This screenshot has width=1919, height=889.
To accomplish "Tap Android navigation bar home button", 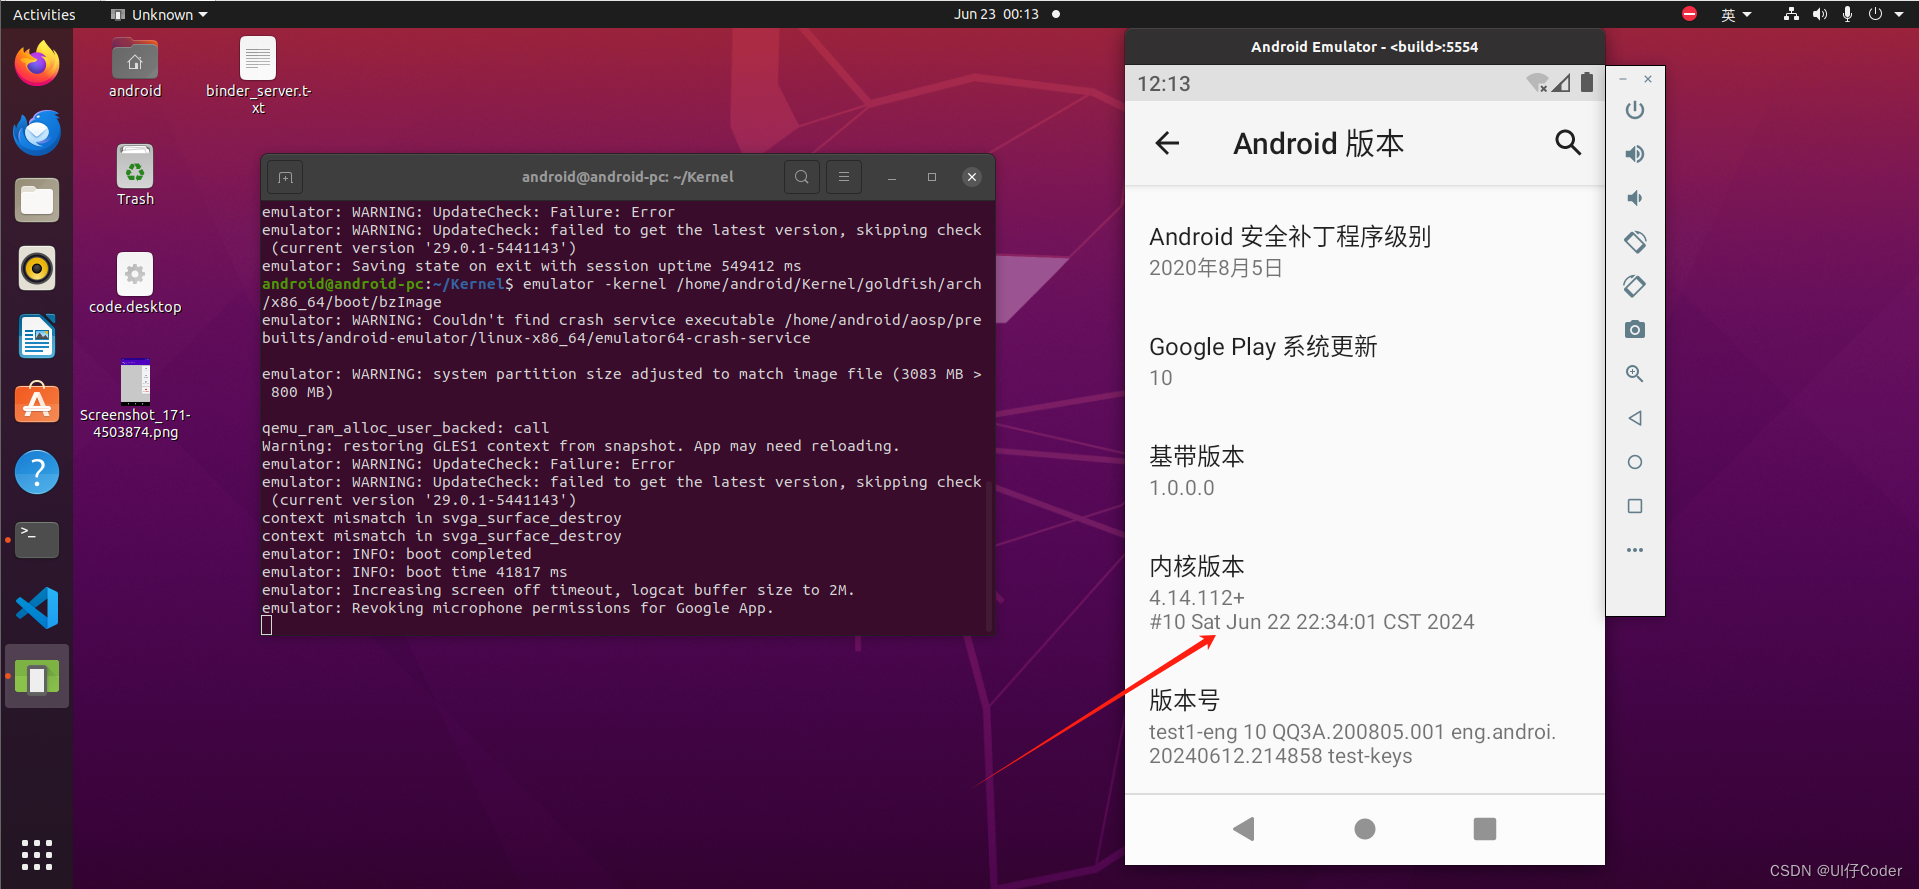I will pyautogui.click(x=1365, y=829).
